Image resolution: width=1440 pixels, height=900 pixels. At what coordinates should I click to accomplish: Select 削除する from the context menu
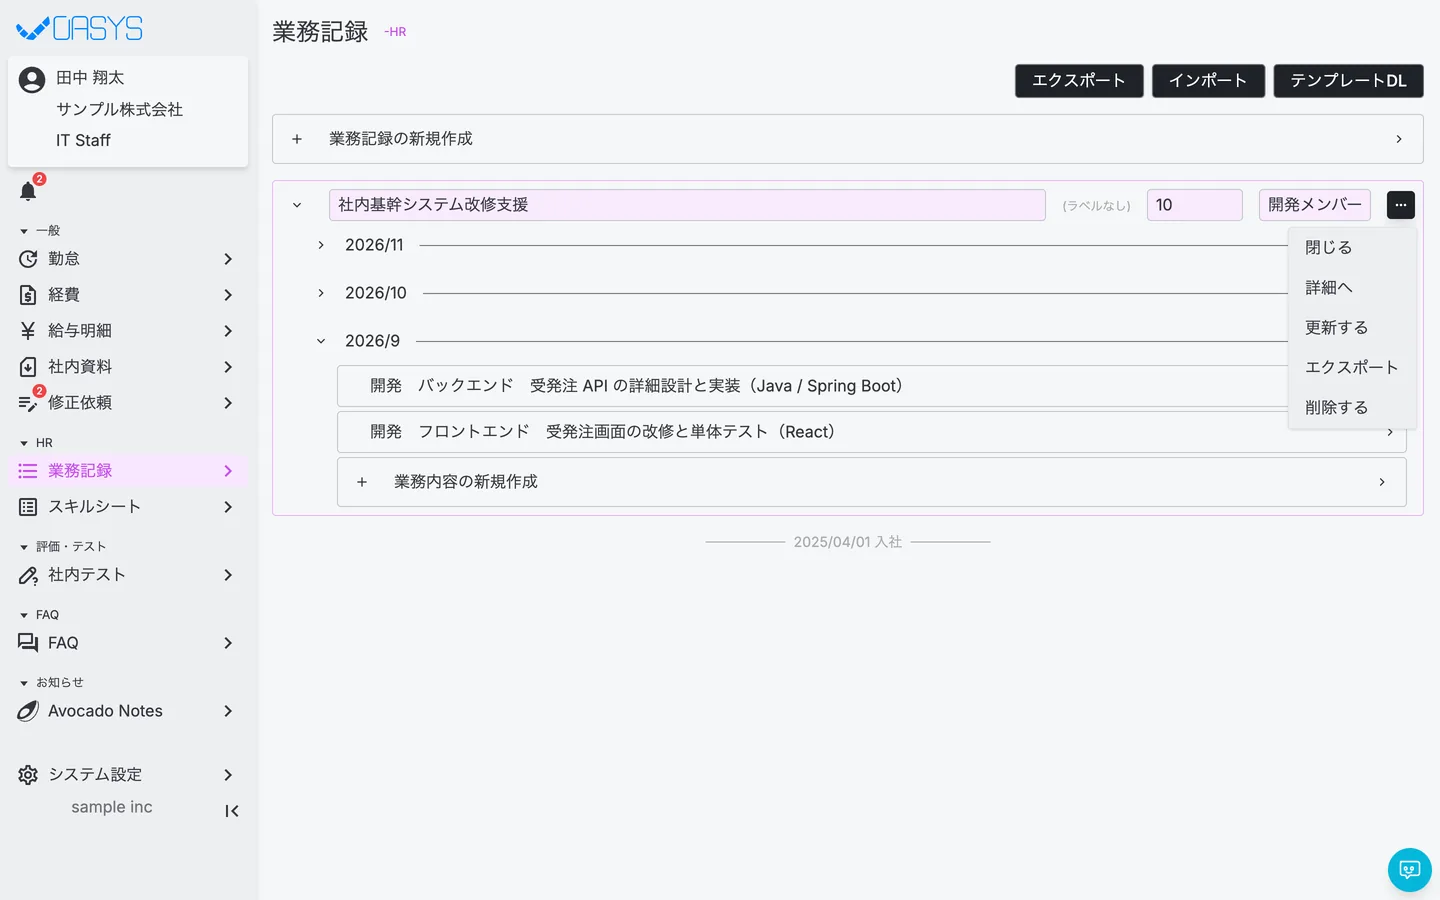[x=1352, y=407]
